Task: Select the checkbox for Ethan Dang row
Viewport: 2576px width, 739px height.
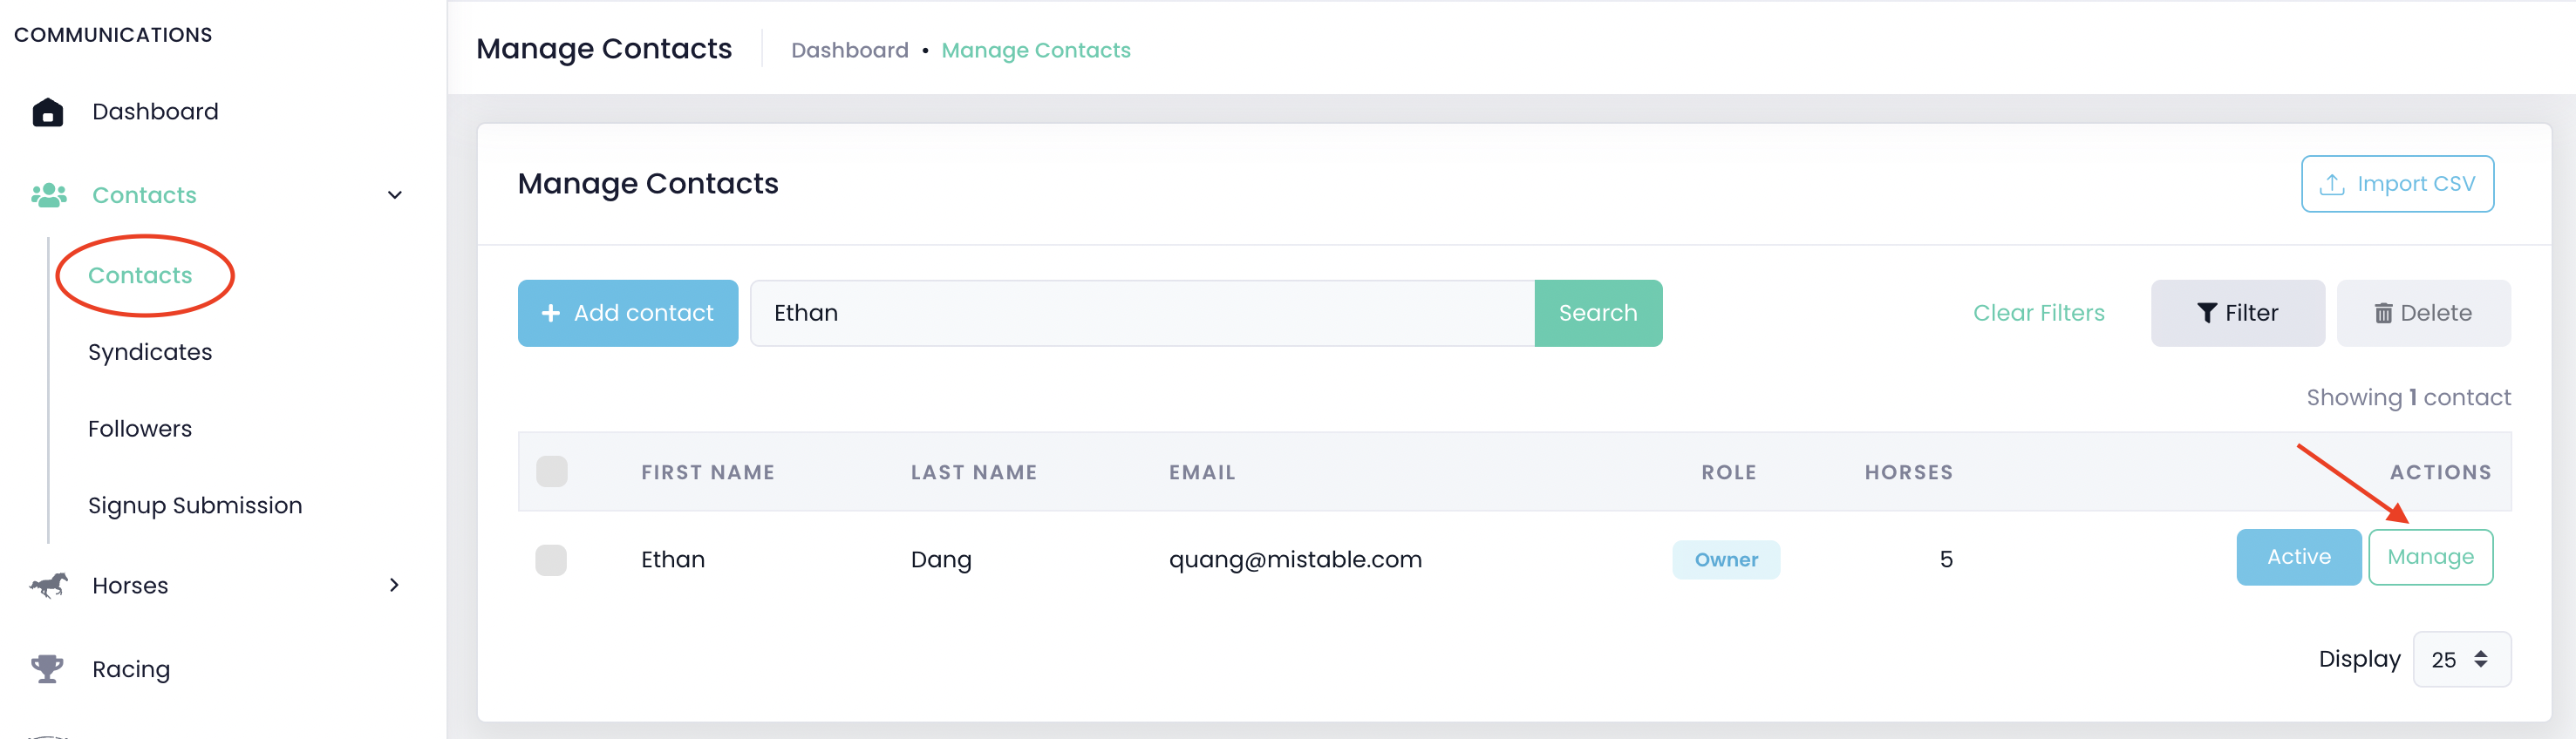Action: tap(551, 560)
